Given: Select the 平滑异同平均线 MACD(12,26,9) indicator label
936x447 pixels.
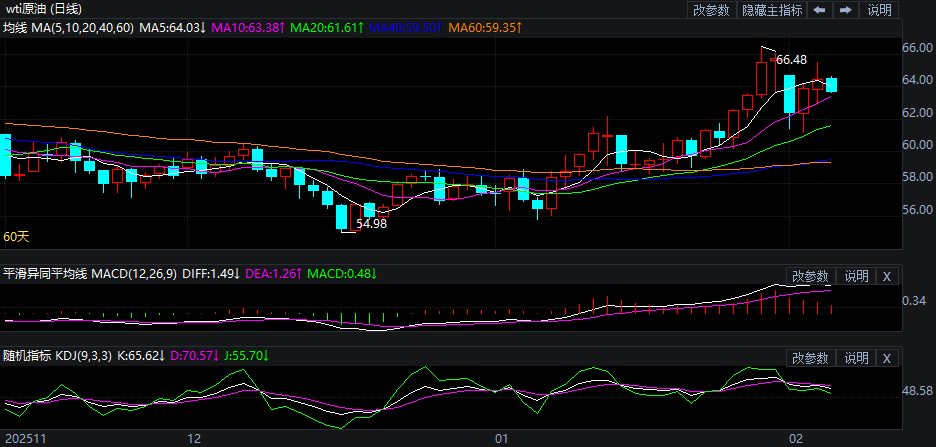Looking at the screenshot, I should [x=90, y=274].
